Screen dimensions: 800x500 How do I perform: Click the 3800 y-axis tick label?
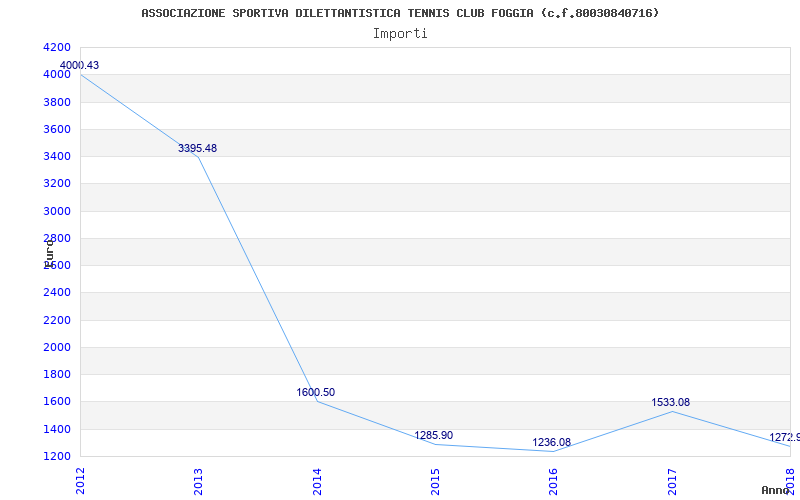[57, 102]
